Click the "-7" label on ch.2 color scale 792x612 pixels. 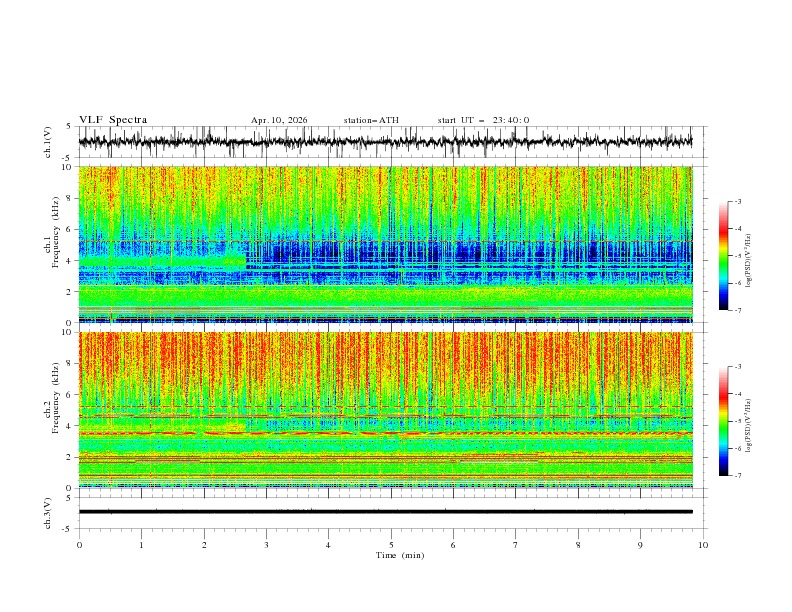(737, 476)
